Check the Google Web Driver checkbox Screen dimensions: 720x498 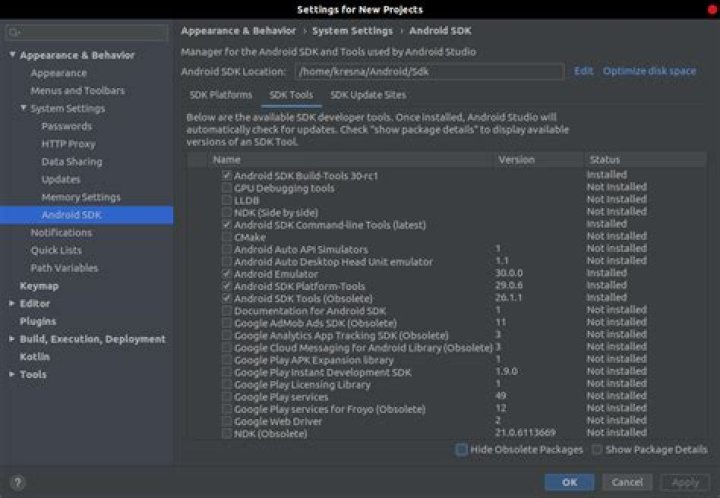(226, 421)
